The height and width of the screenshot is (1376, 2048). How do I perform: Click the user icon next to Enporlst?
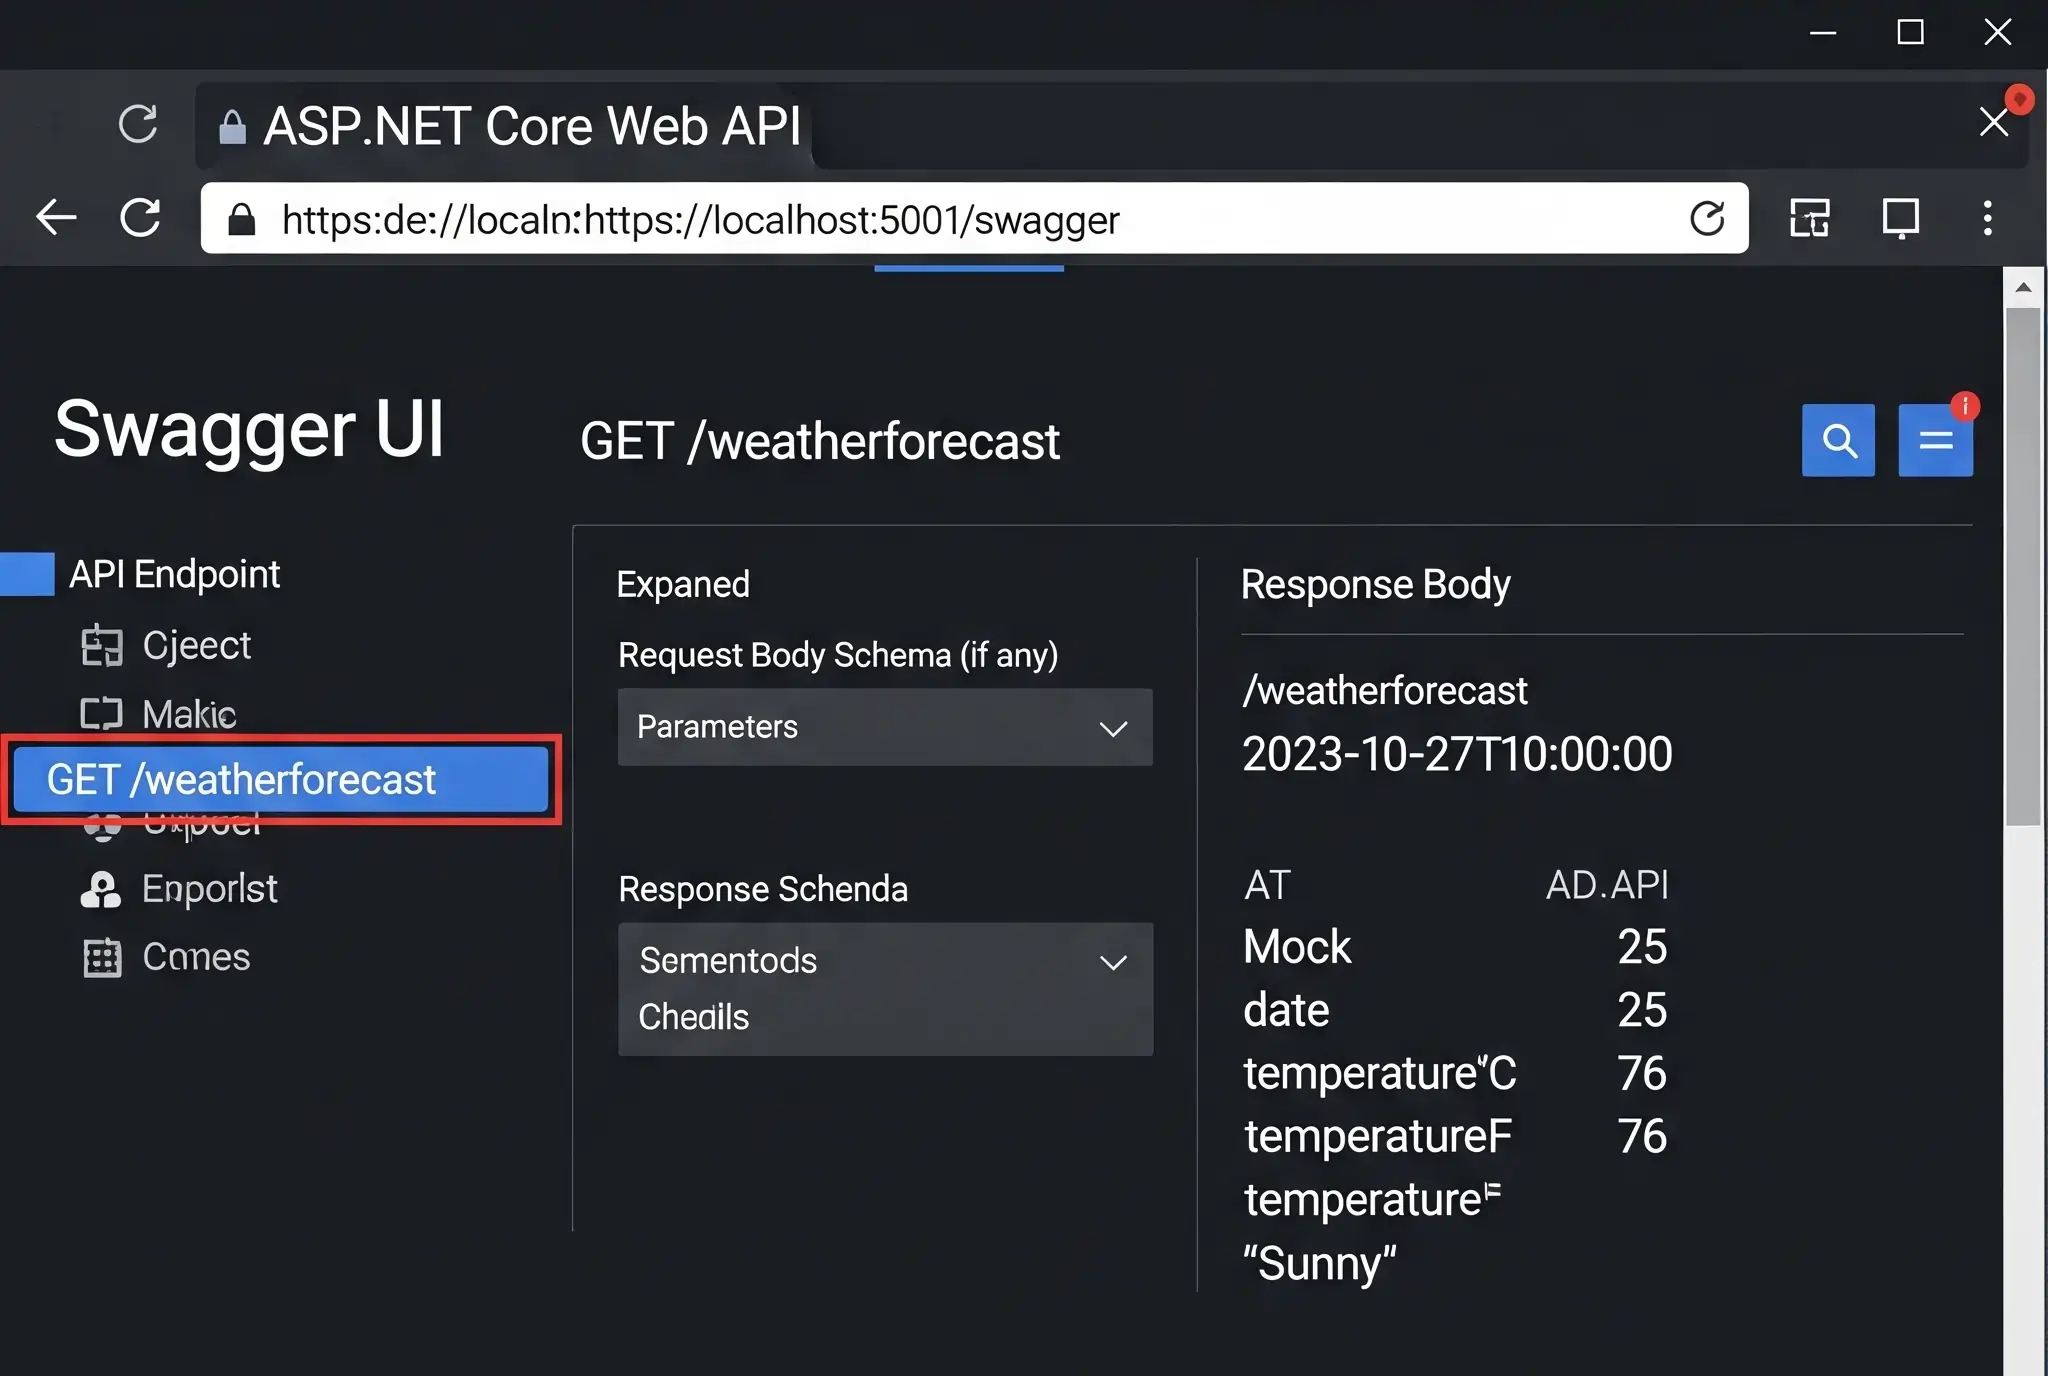click(101, 889)
